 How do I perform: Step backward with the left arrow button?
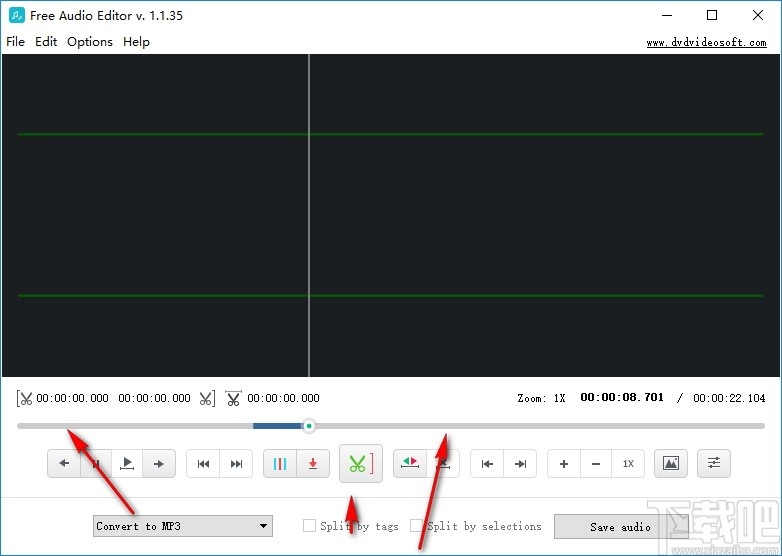pyautogui.click(x=64, y=464)
